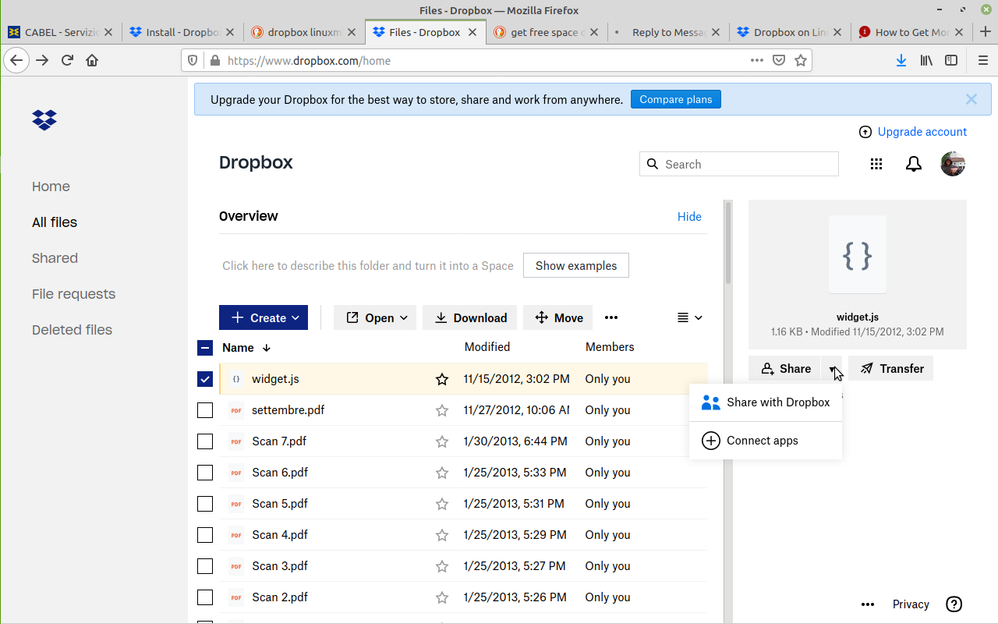Close the upgrade banner
The image size is (998, 624).
pyautogui.click(x=971, y=100)
